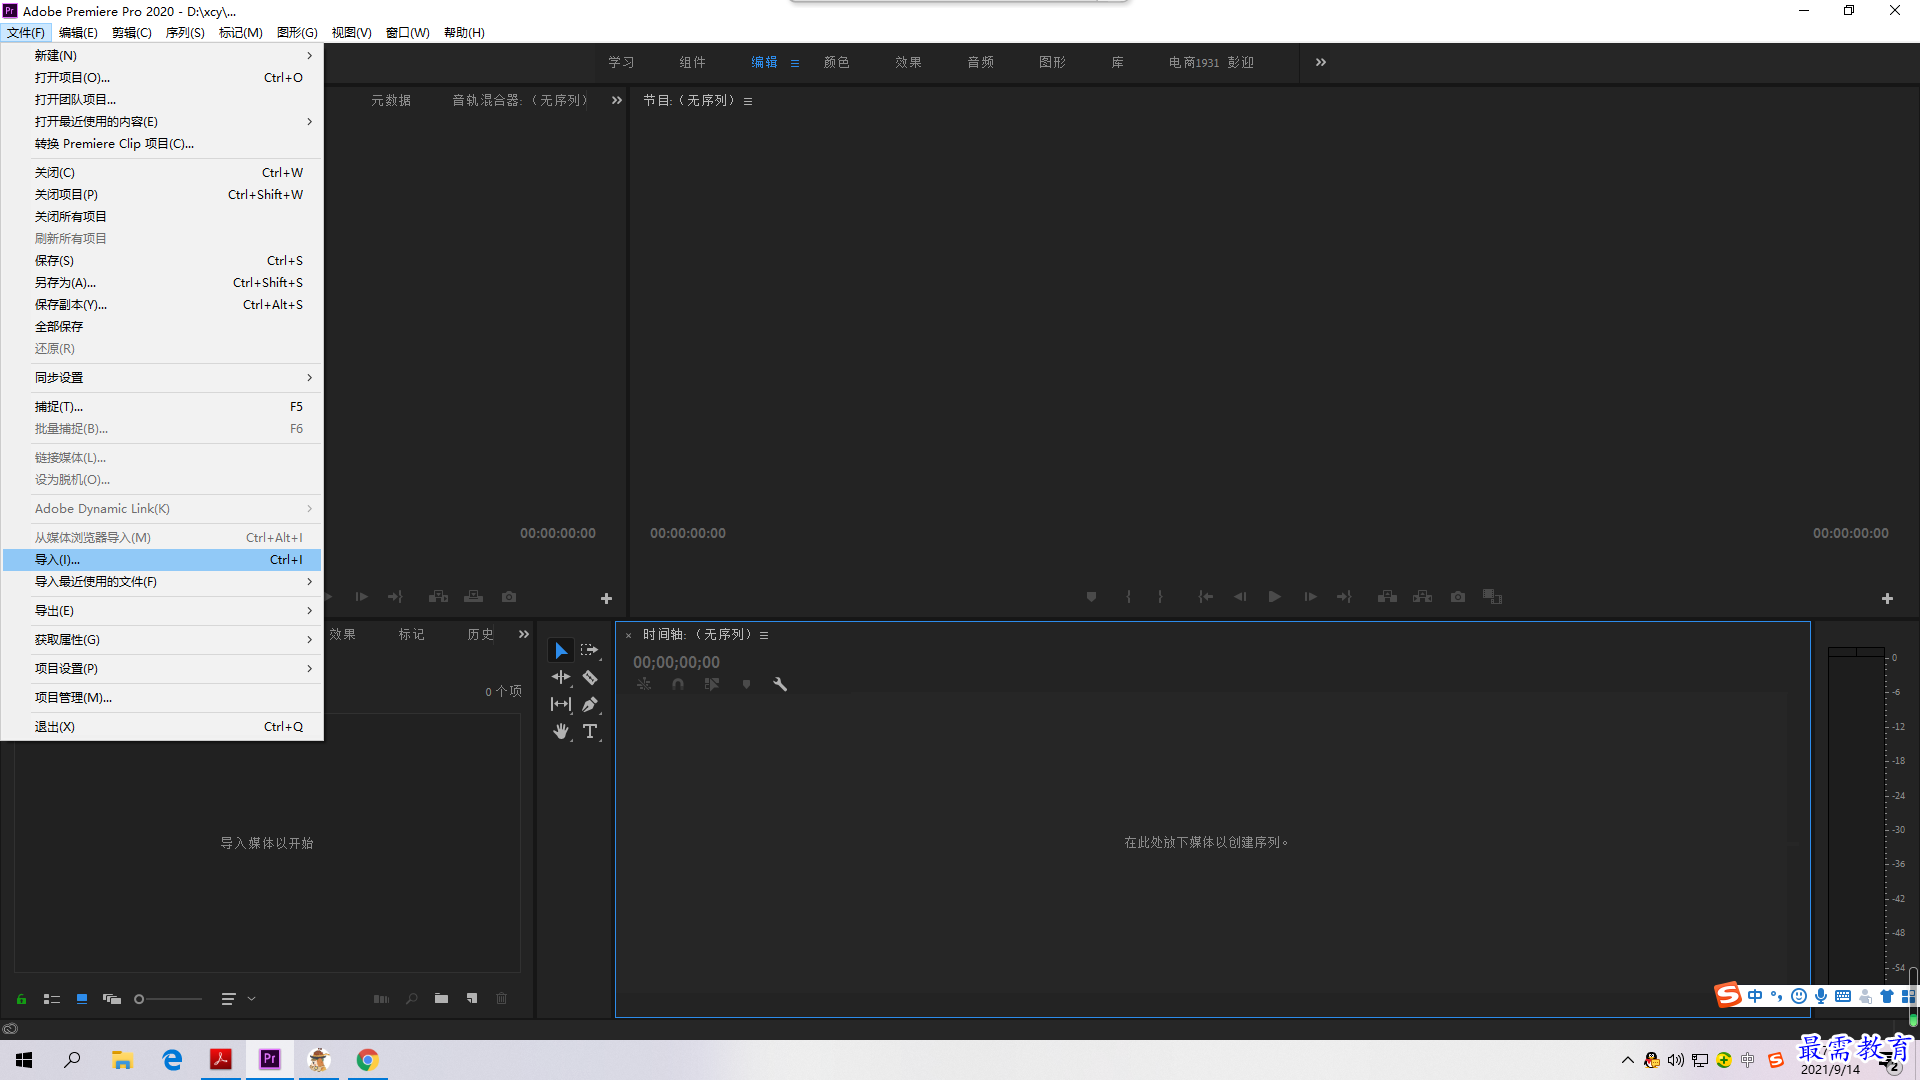Viewport: 1920px width, 1080px height.
Task: Click New Item icon in project panel
Action: 472,999
